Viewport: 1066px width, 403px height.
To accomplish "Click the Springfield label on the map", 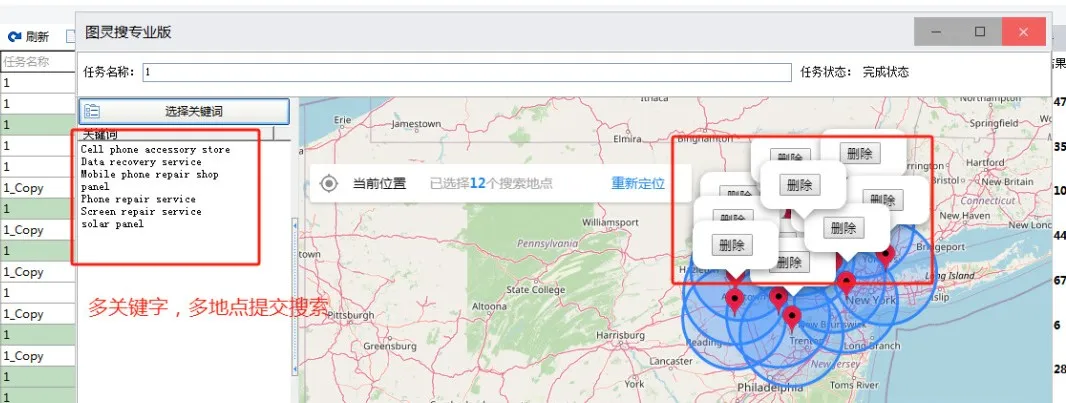I will coord(993,123).
